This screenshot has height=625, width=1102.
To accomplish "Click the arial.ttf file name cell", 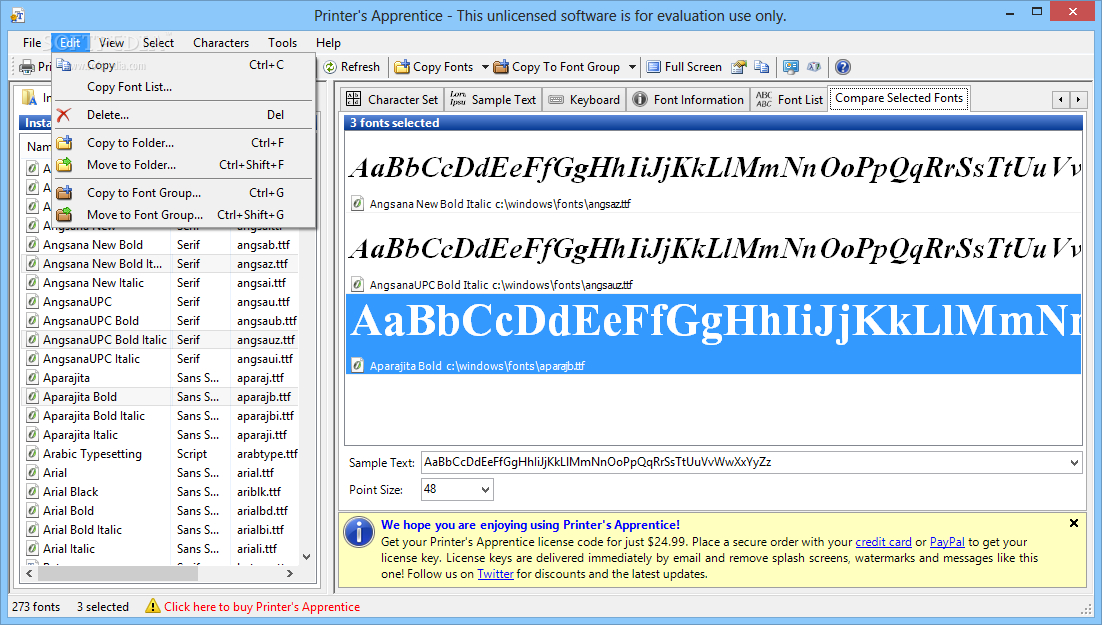I will [255, 472].
